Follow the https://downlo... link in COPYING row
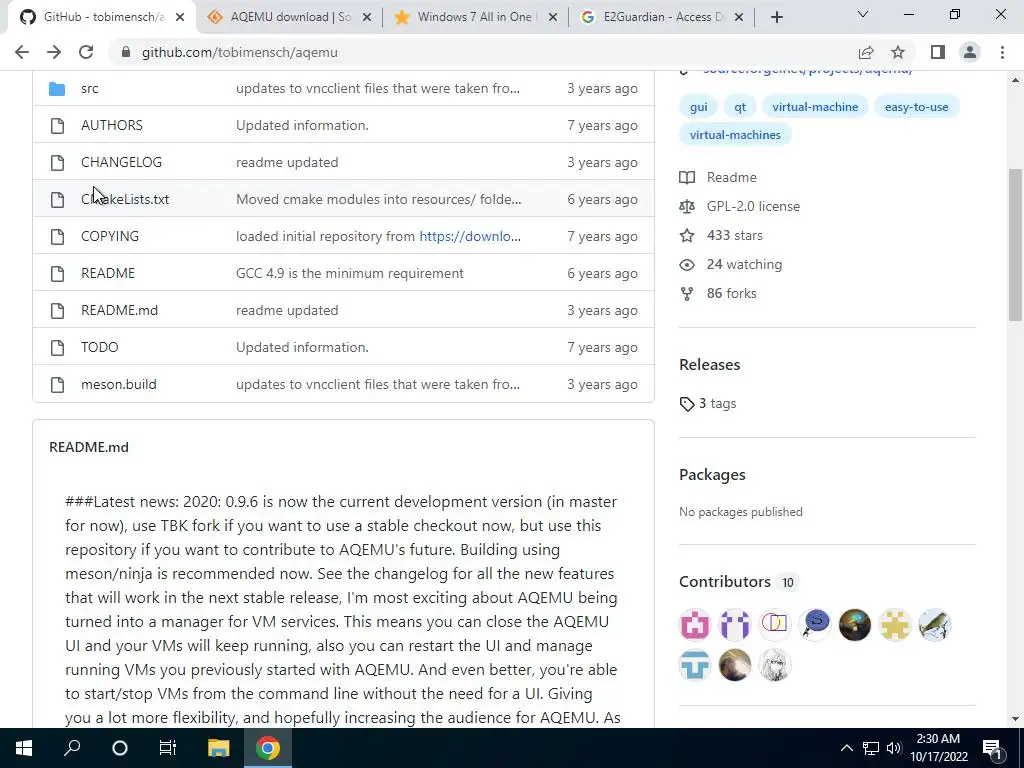 [470, 236]
